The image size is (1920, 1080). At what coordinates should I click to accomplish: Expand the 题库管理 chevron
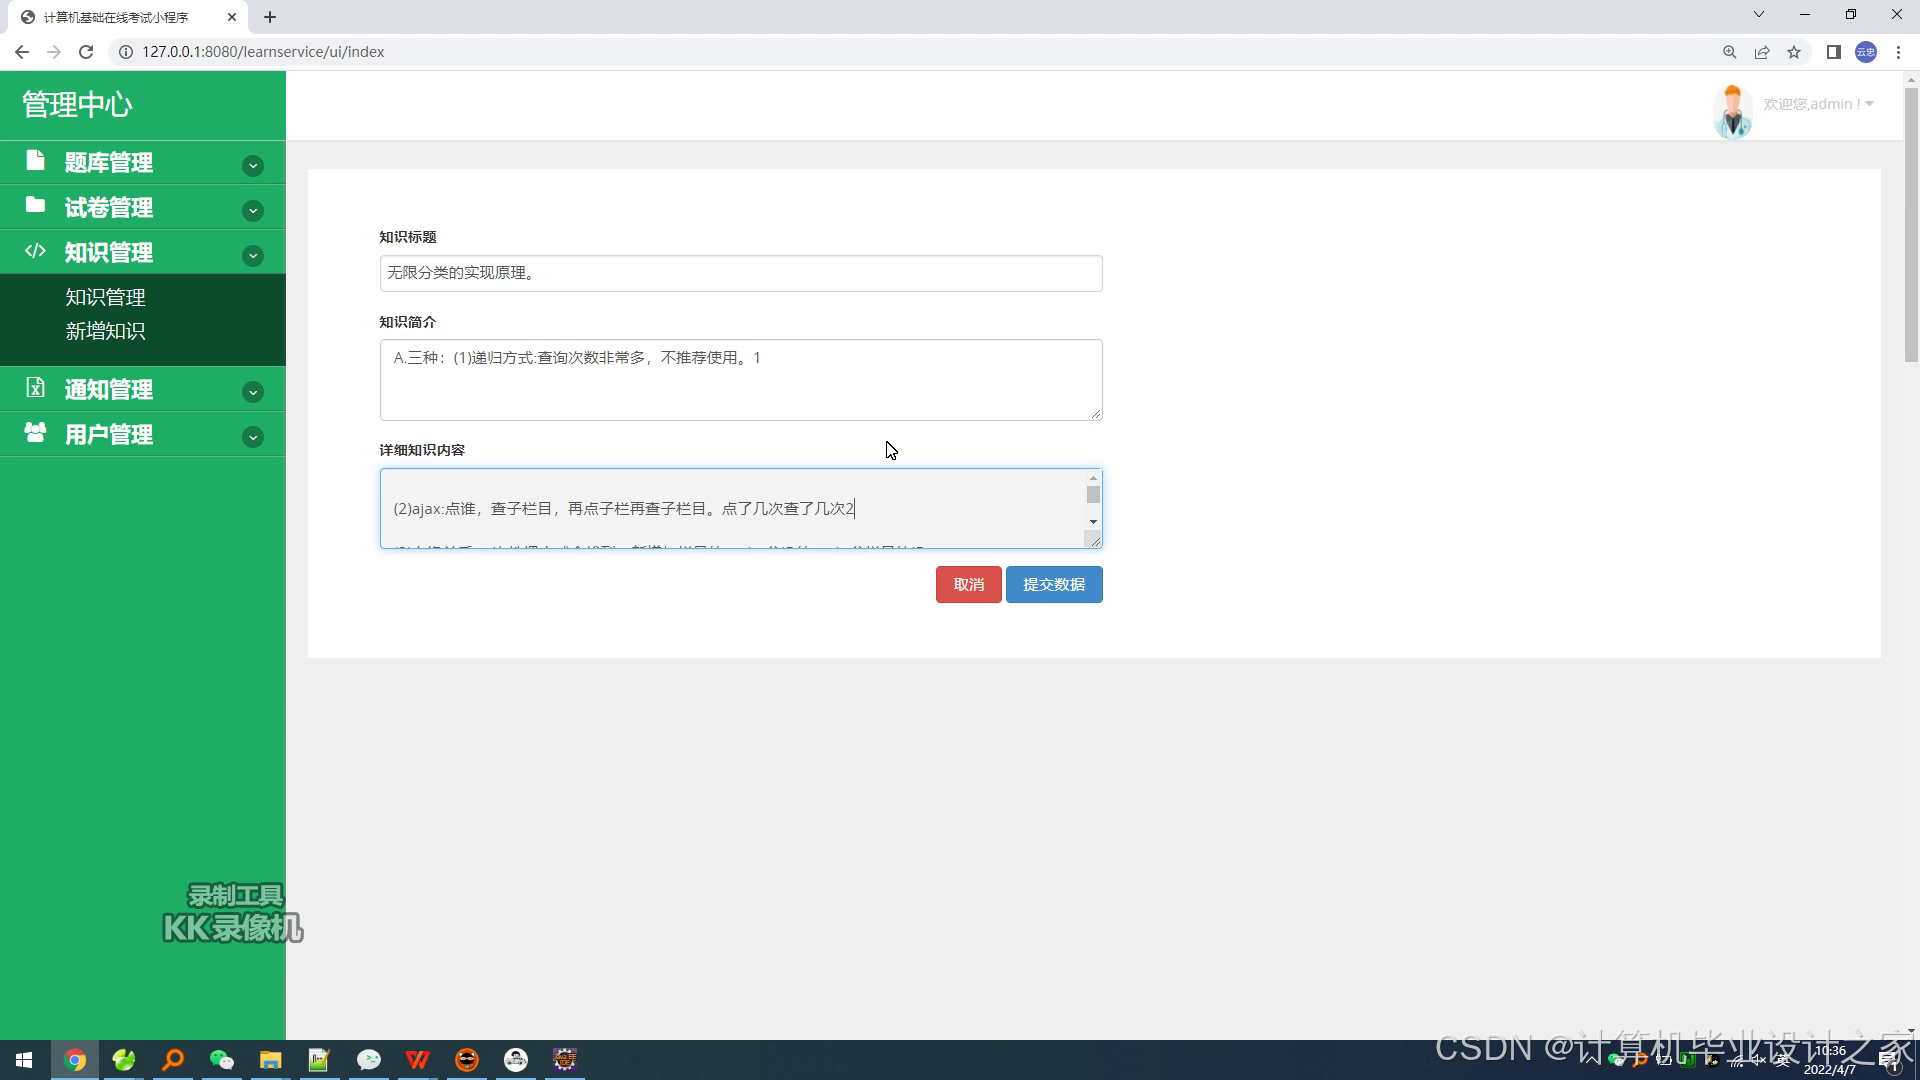(253, 166)
